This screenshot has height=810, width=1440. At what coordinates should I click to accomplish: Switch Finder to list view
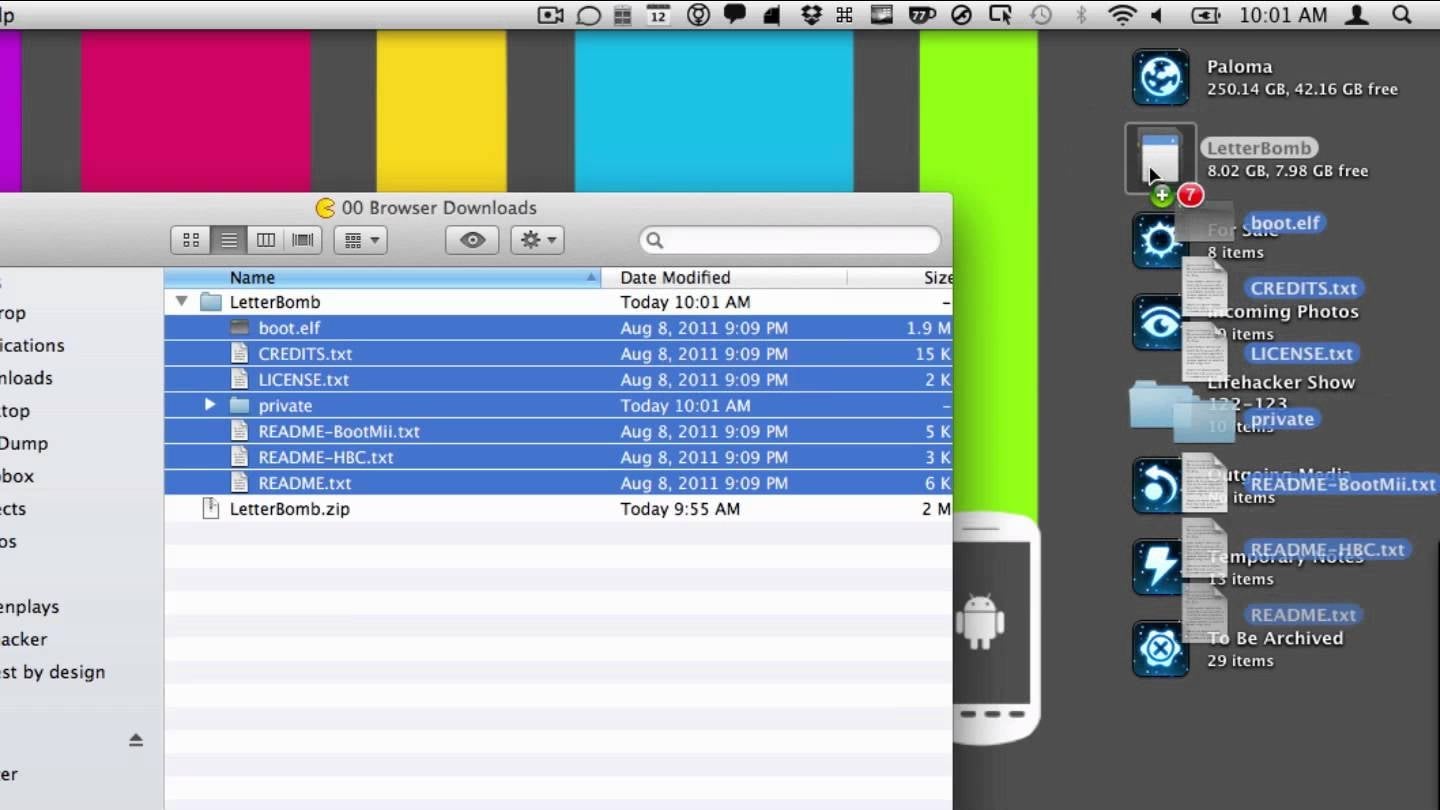coord(229,240)
